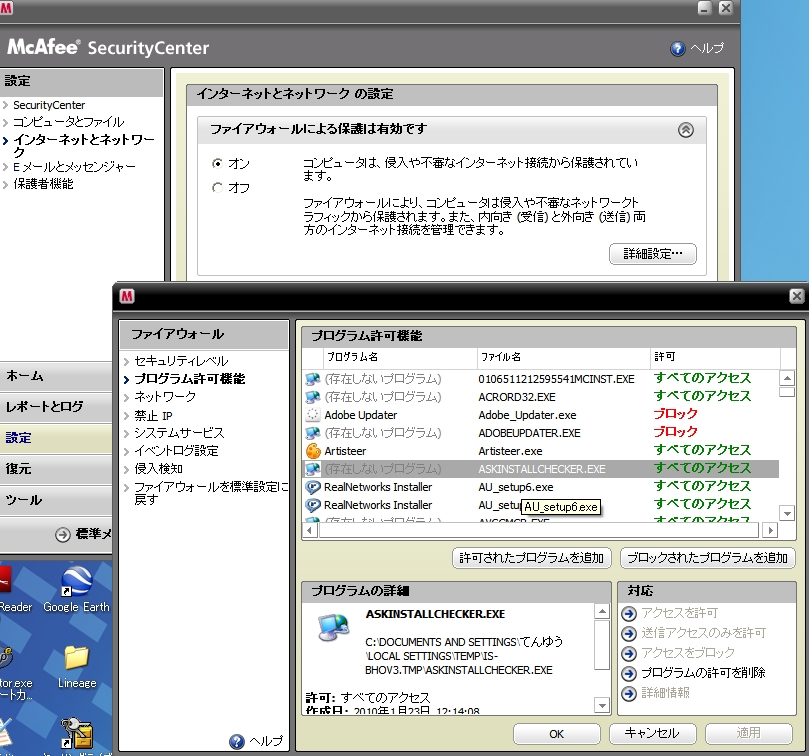Switch to the 設定 tab in the sidebar
The height and width of the screenshot is (756, 809).
coord(56,438)
